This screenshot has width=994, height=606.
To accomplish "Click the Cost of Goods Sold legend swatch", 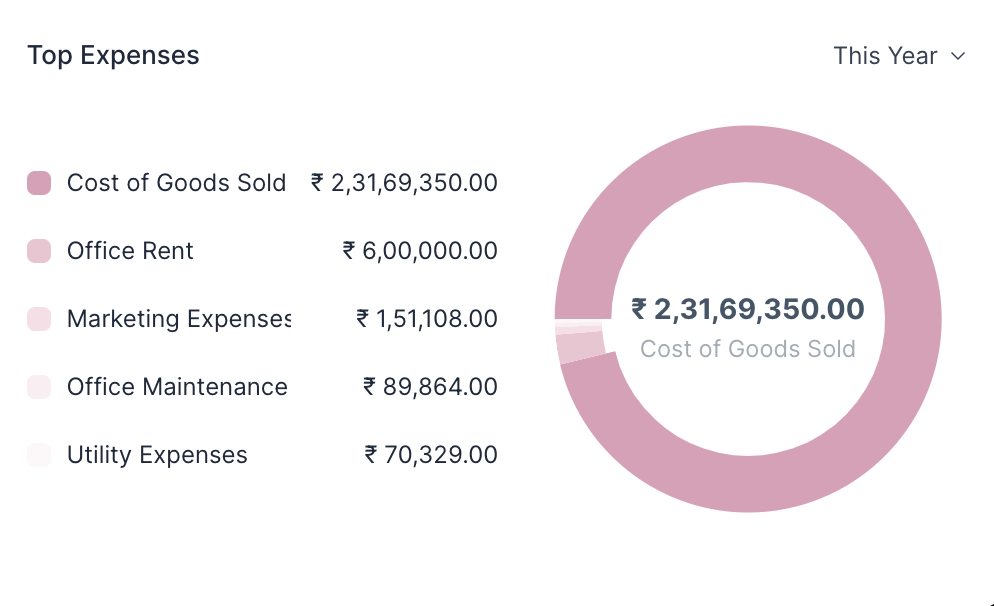I will point(39,183).
